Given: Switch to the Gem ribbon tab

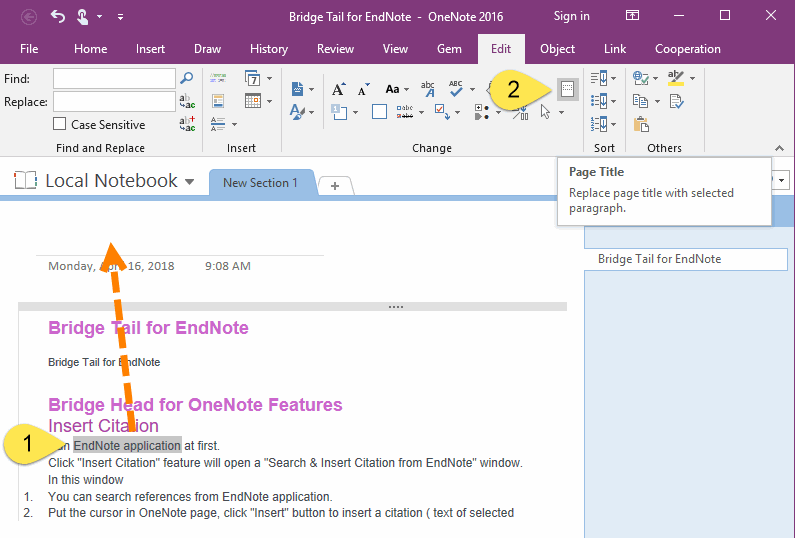Looking at the screenshot, I should tap(449, 49).
